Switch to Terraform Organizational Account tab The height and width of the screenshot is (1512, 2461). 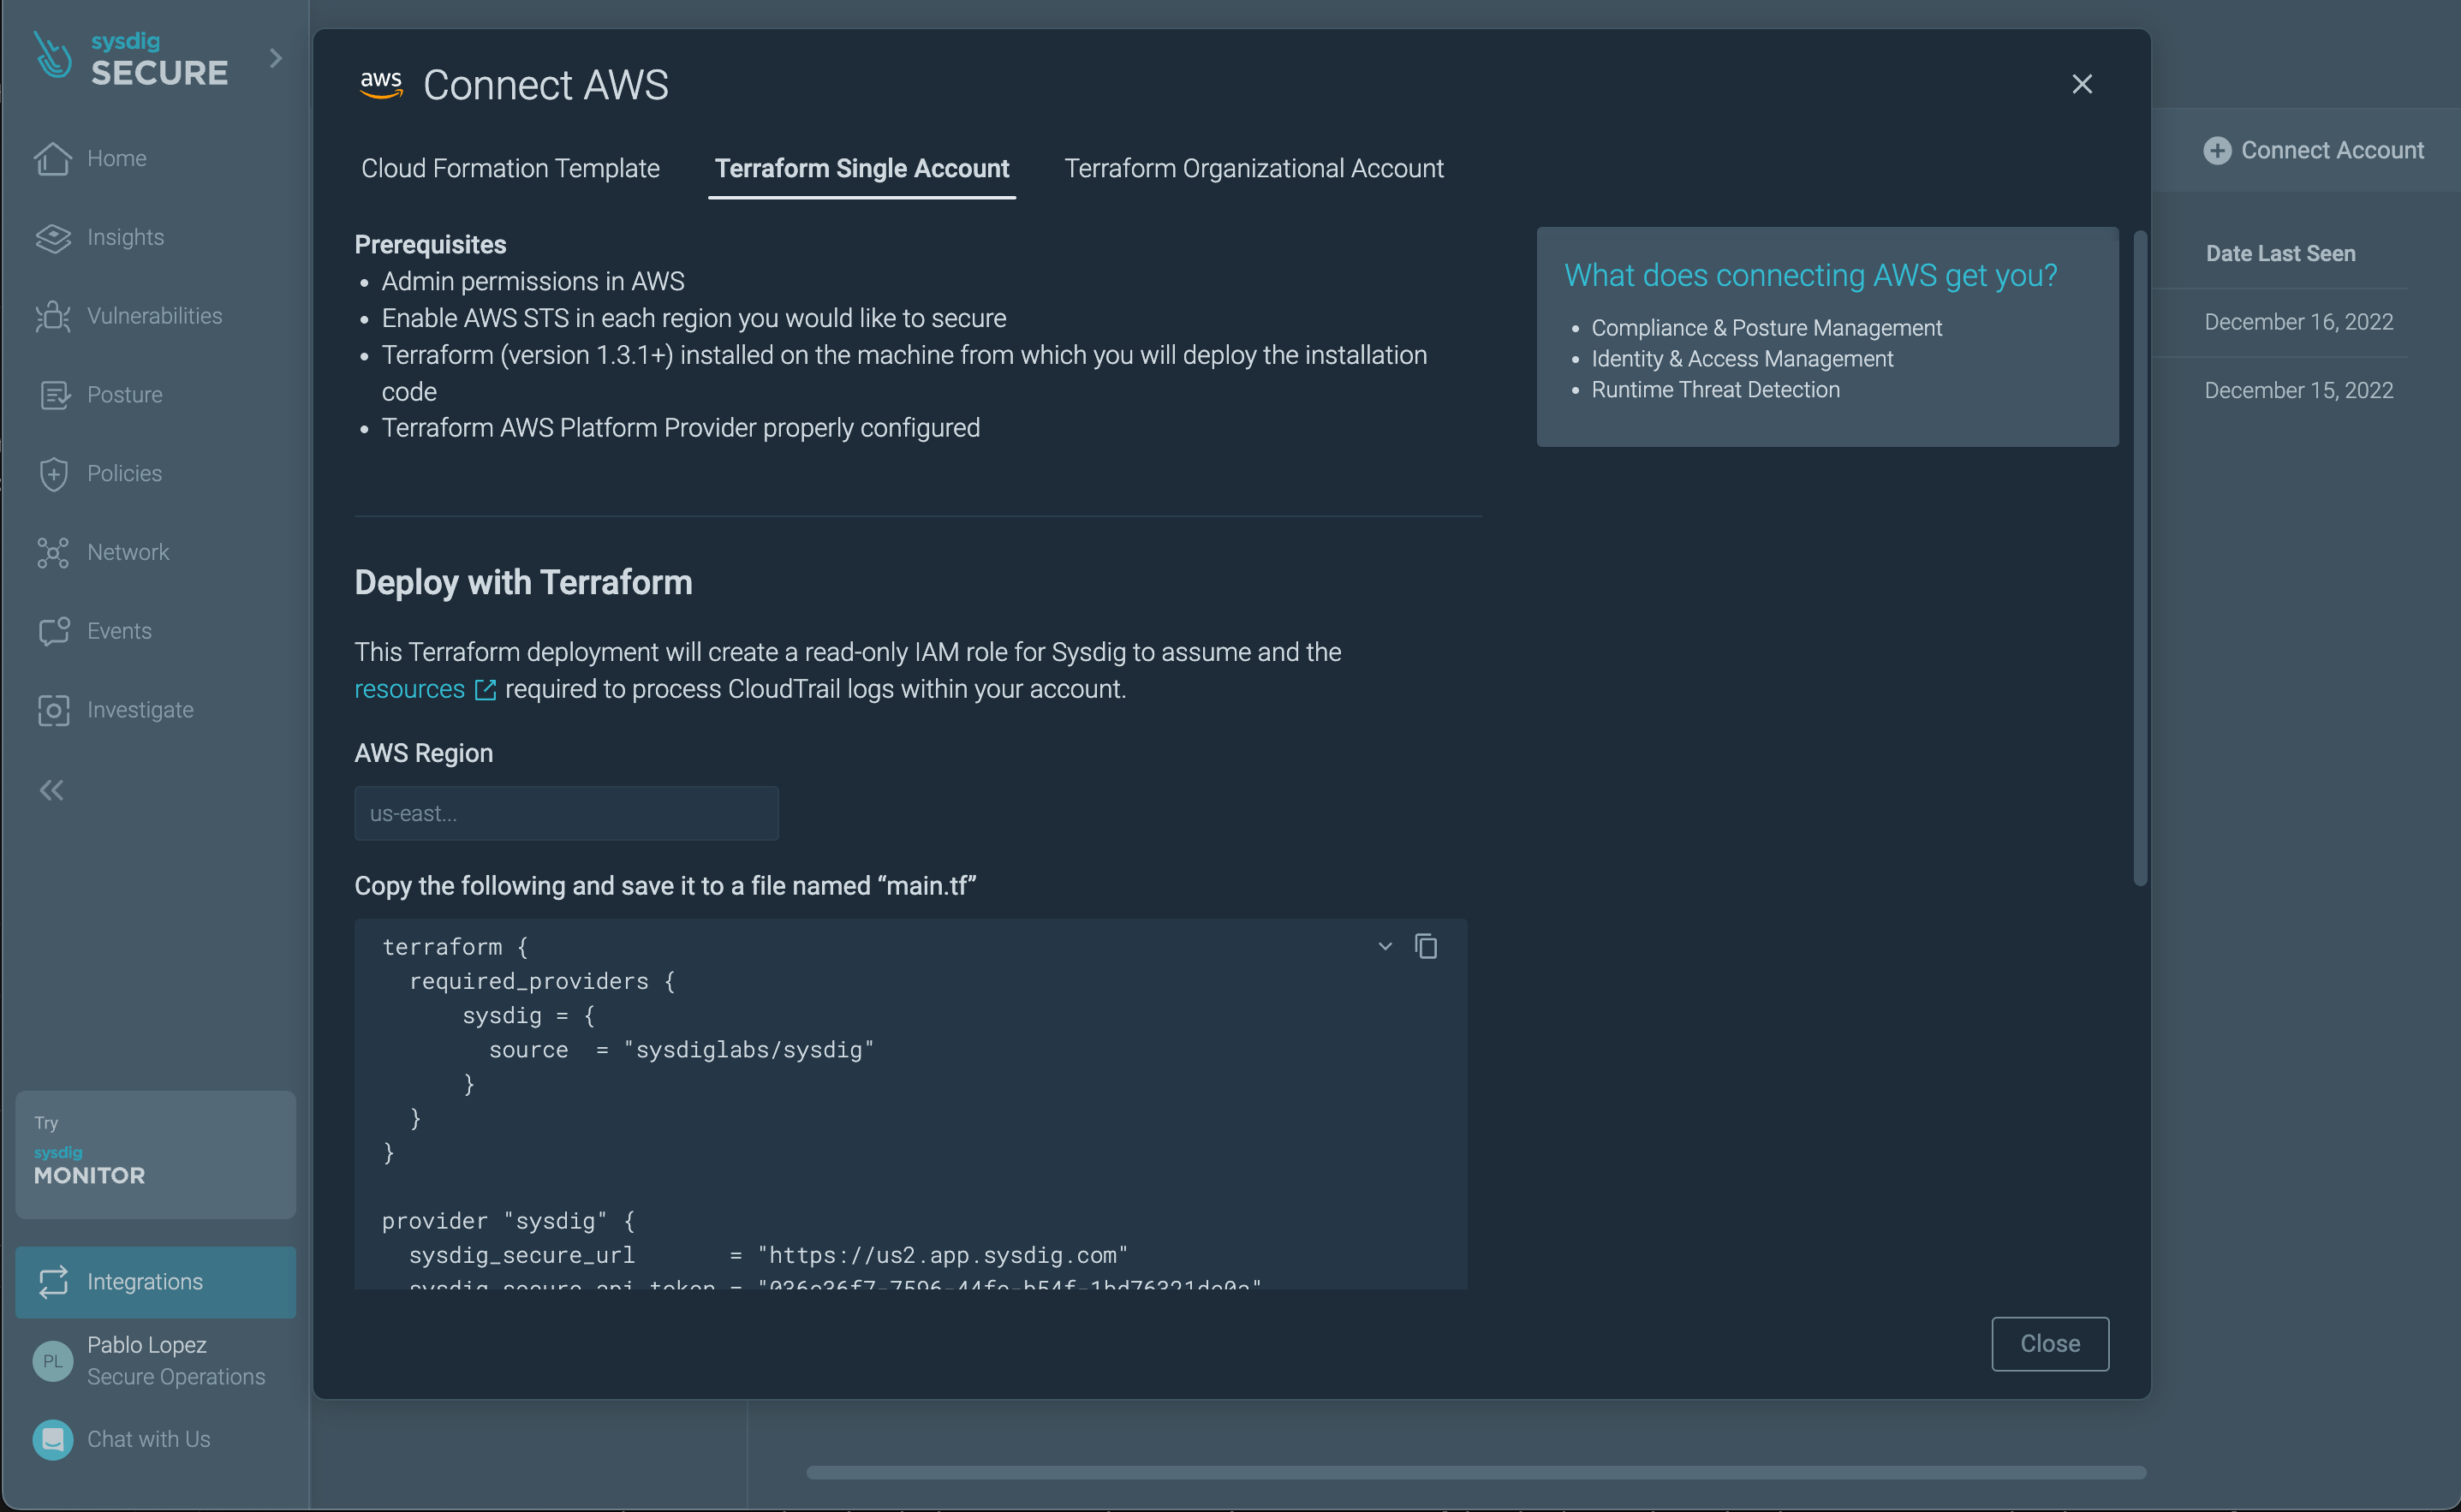click(x=1253, y=168)
